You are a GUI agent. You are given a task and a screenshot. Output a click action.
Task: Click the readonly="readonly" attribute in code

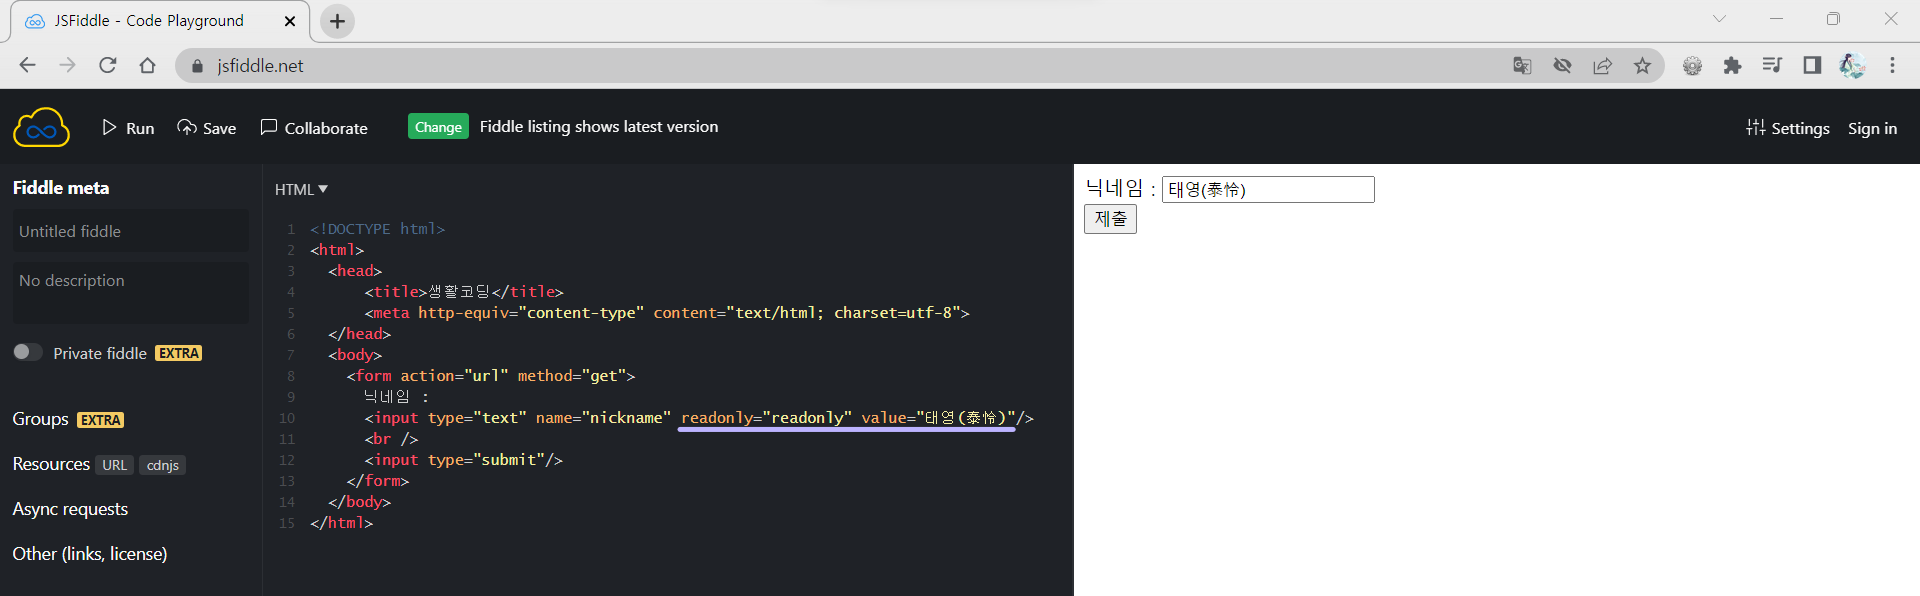[766, 418]
